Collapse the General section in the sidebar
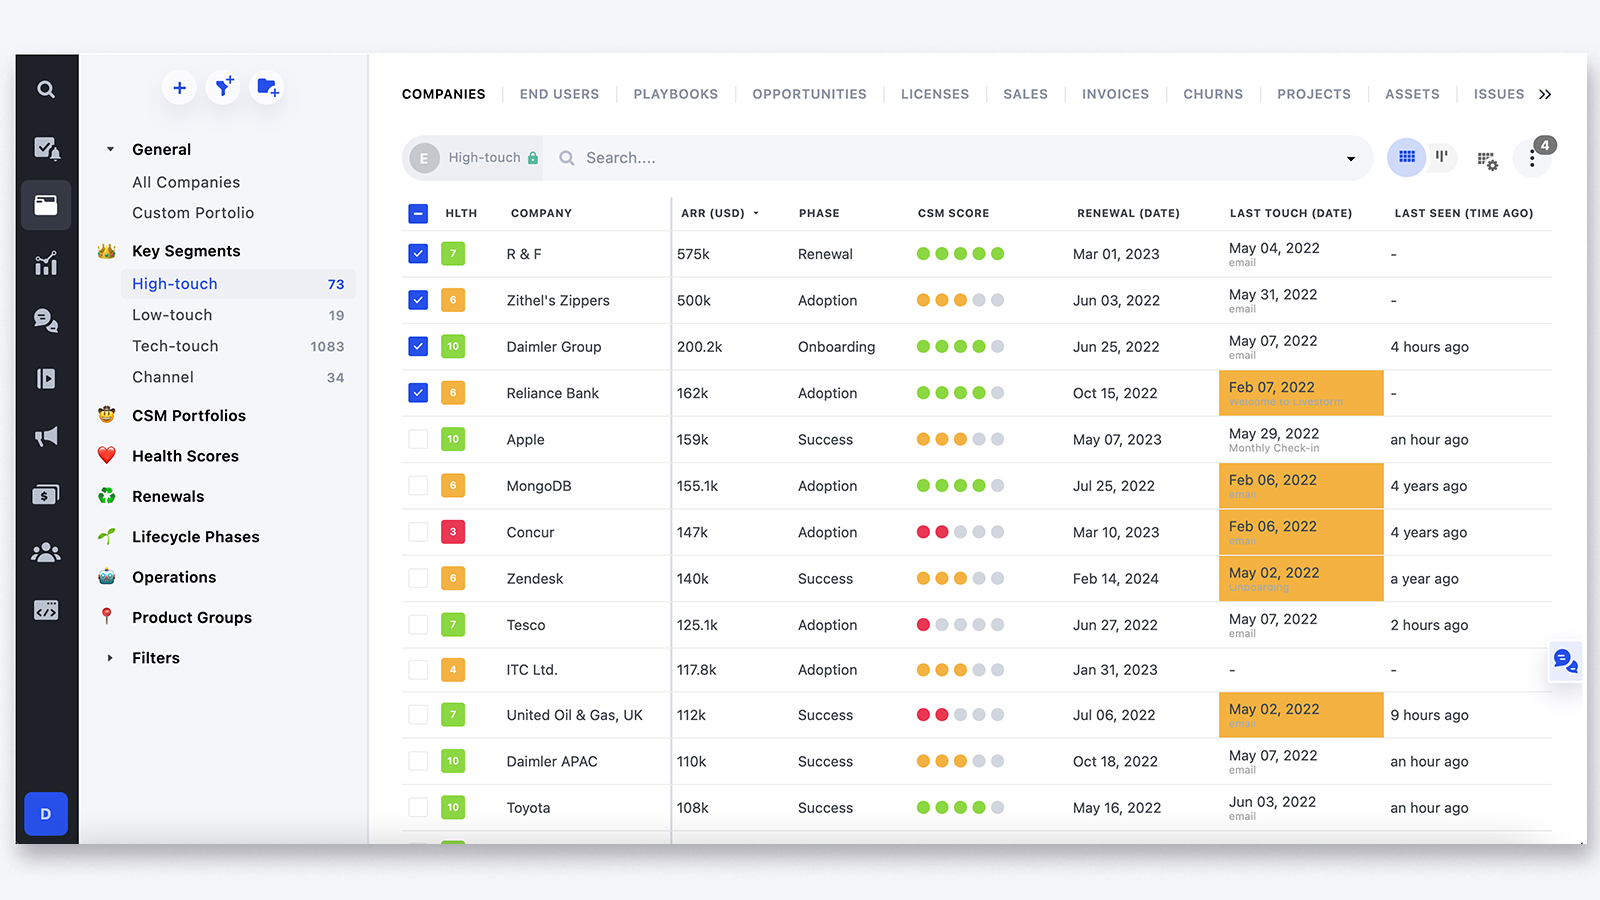Viewport: 1600px width, 900px height. 110,149
